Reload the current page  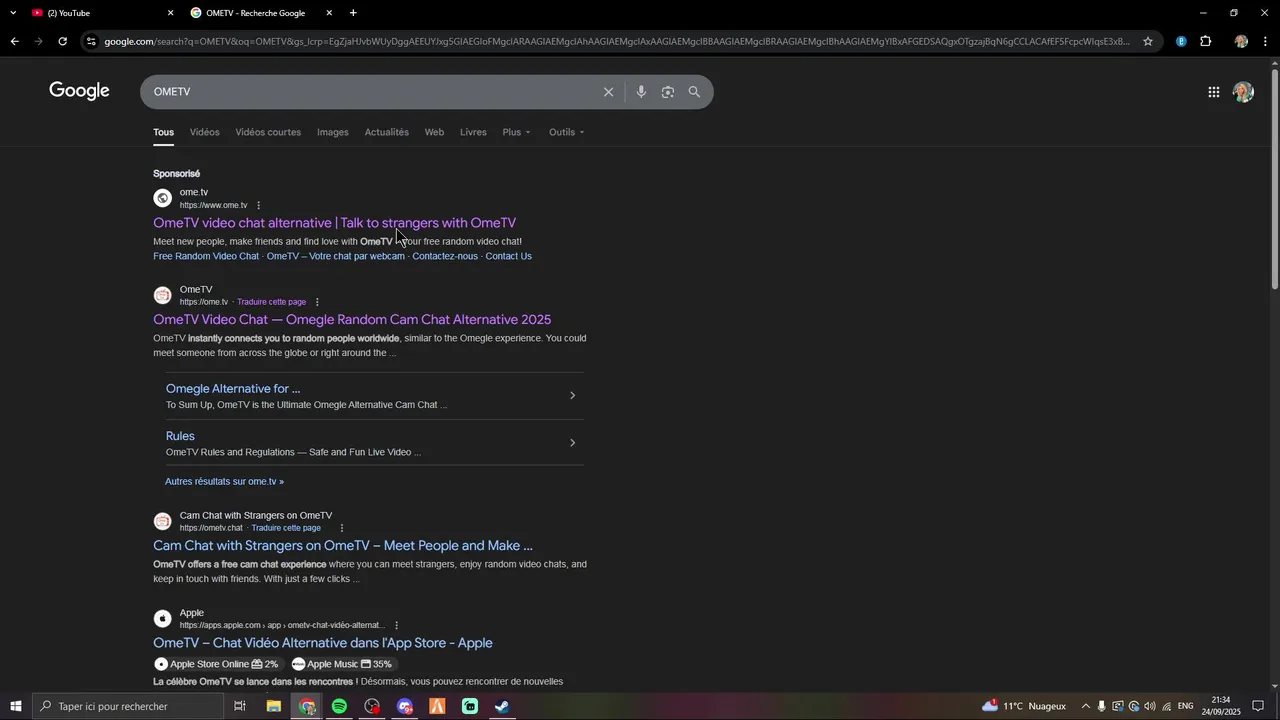pyautogui.click(x=62, y=41)
